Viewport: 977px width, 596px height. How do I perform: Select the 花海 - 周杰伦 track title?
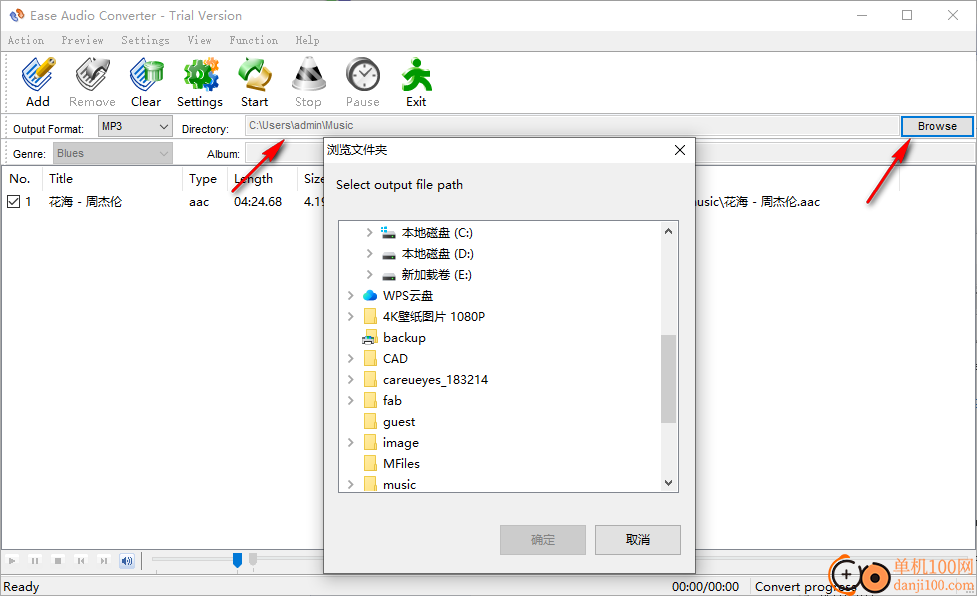pyautogui.click(x=85, y=202)
